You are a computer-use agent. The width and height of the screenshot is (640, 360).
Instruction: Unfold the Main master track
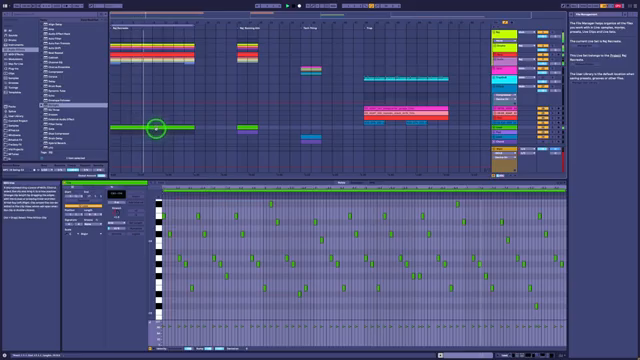pyautogui.click(x=494, y=149)
